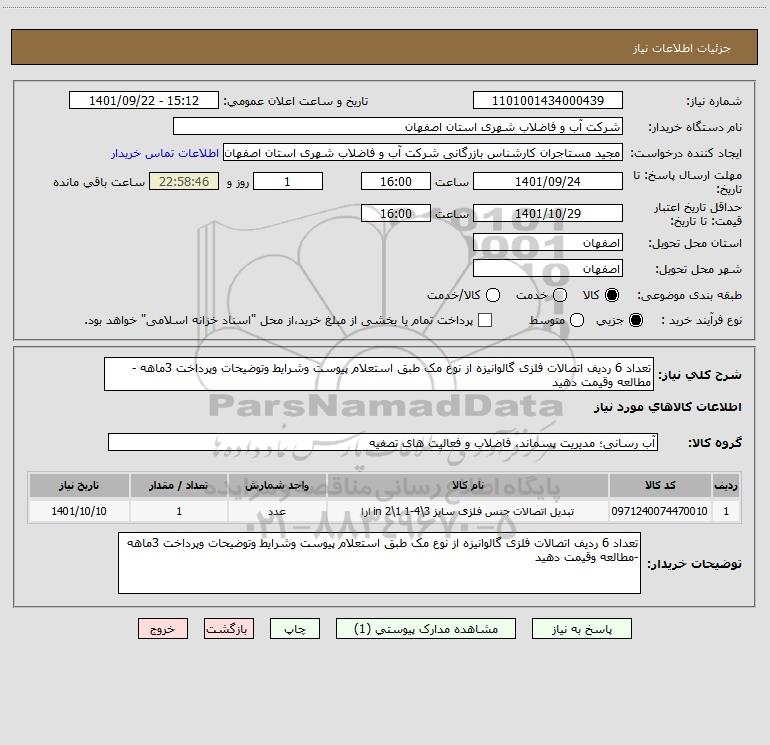This screenshot has height=745, width=770.
Task: Click the پاسخ به نیاز button
Action: click(582, 629)
